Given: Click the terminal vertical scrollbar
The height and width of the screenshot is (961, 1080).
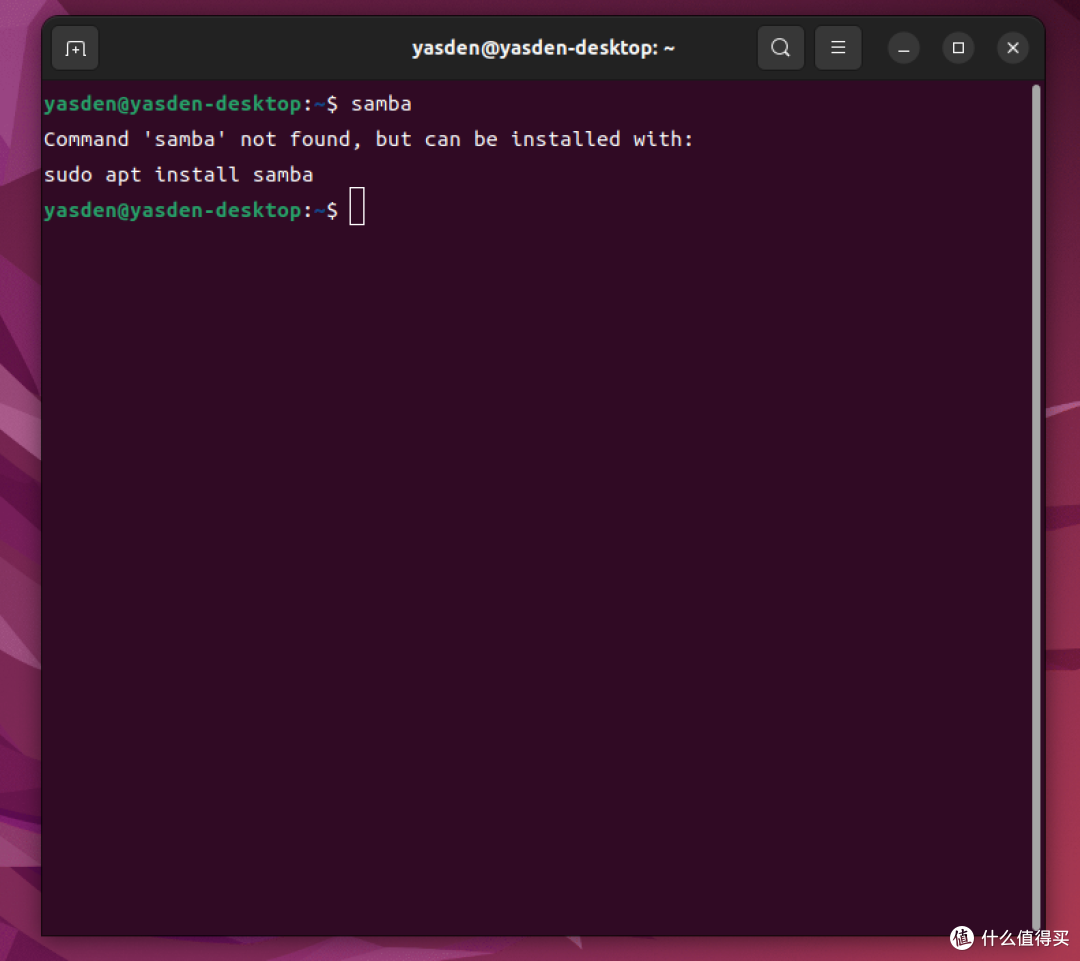Looking at the screenshot, I should click(x=1036, y=500).
